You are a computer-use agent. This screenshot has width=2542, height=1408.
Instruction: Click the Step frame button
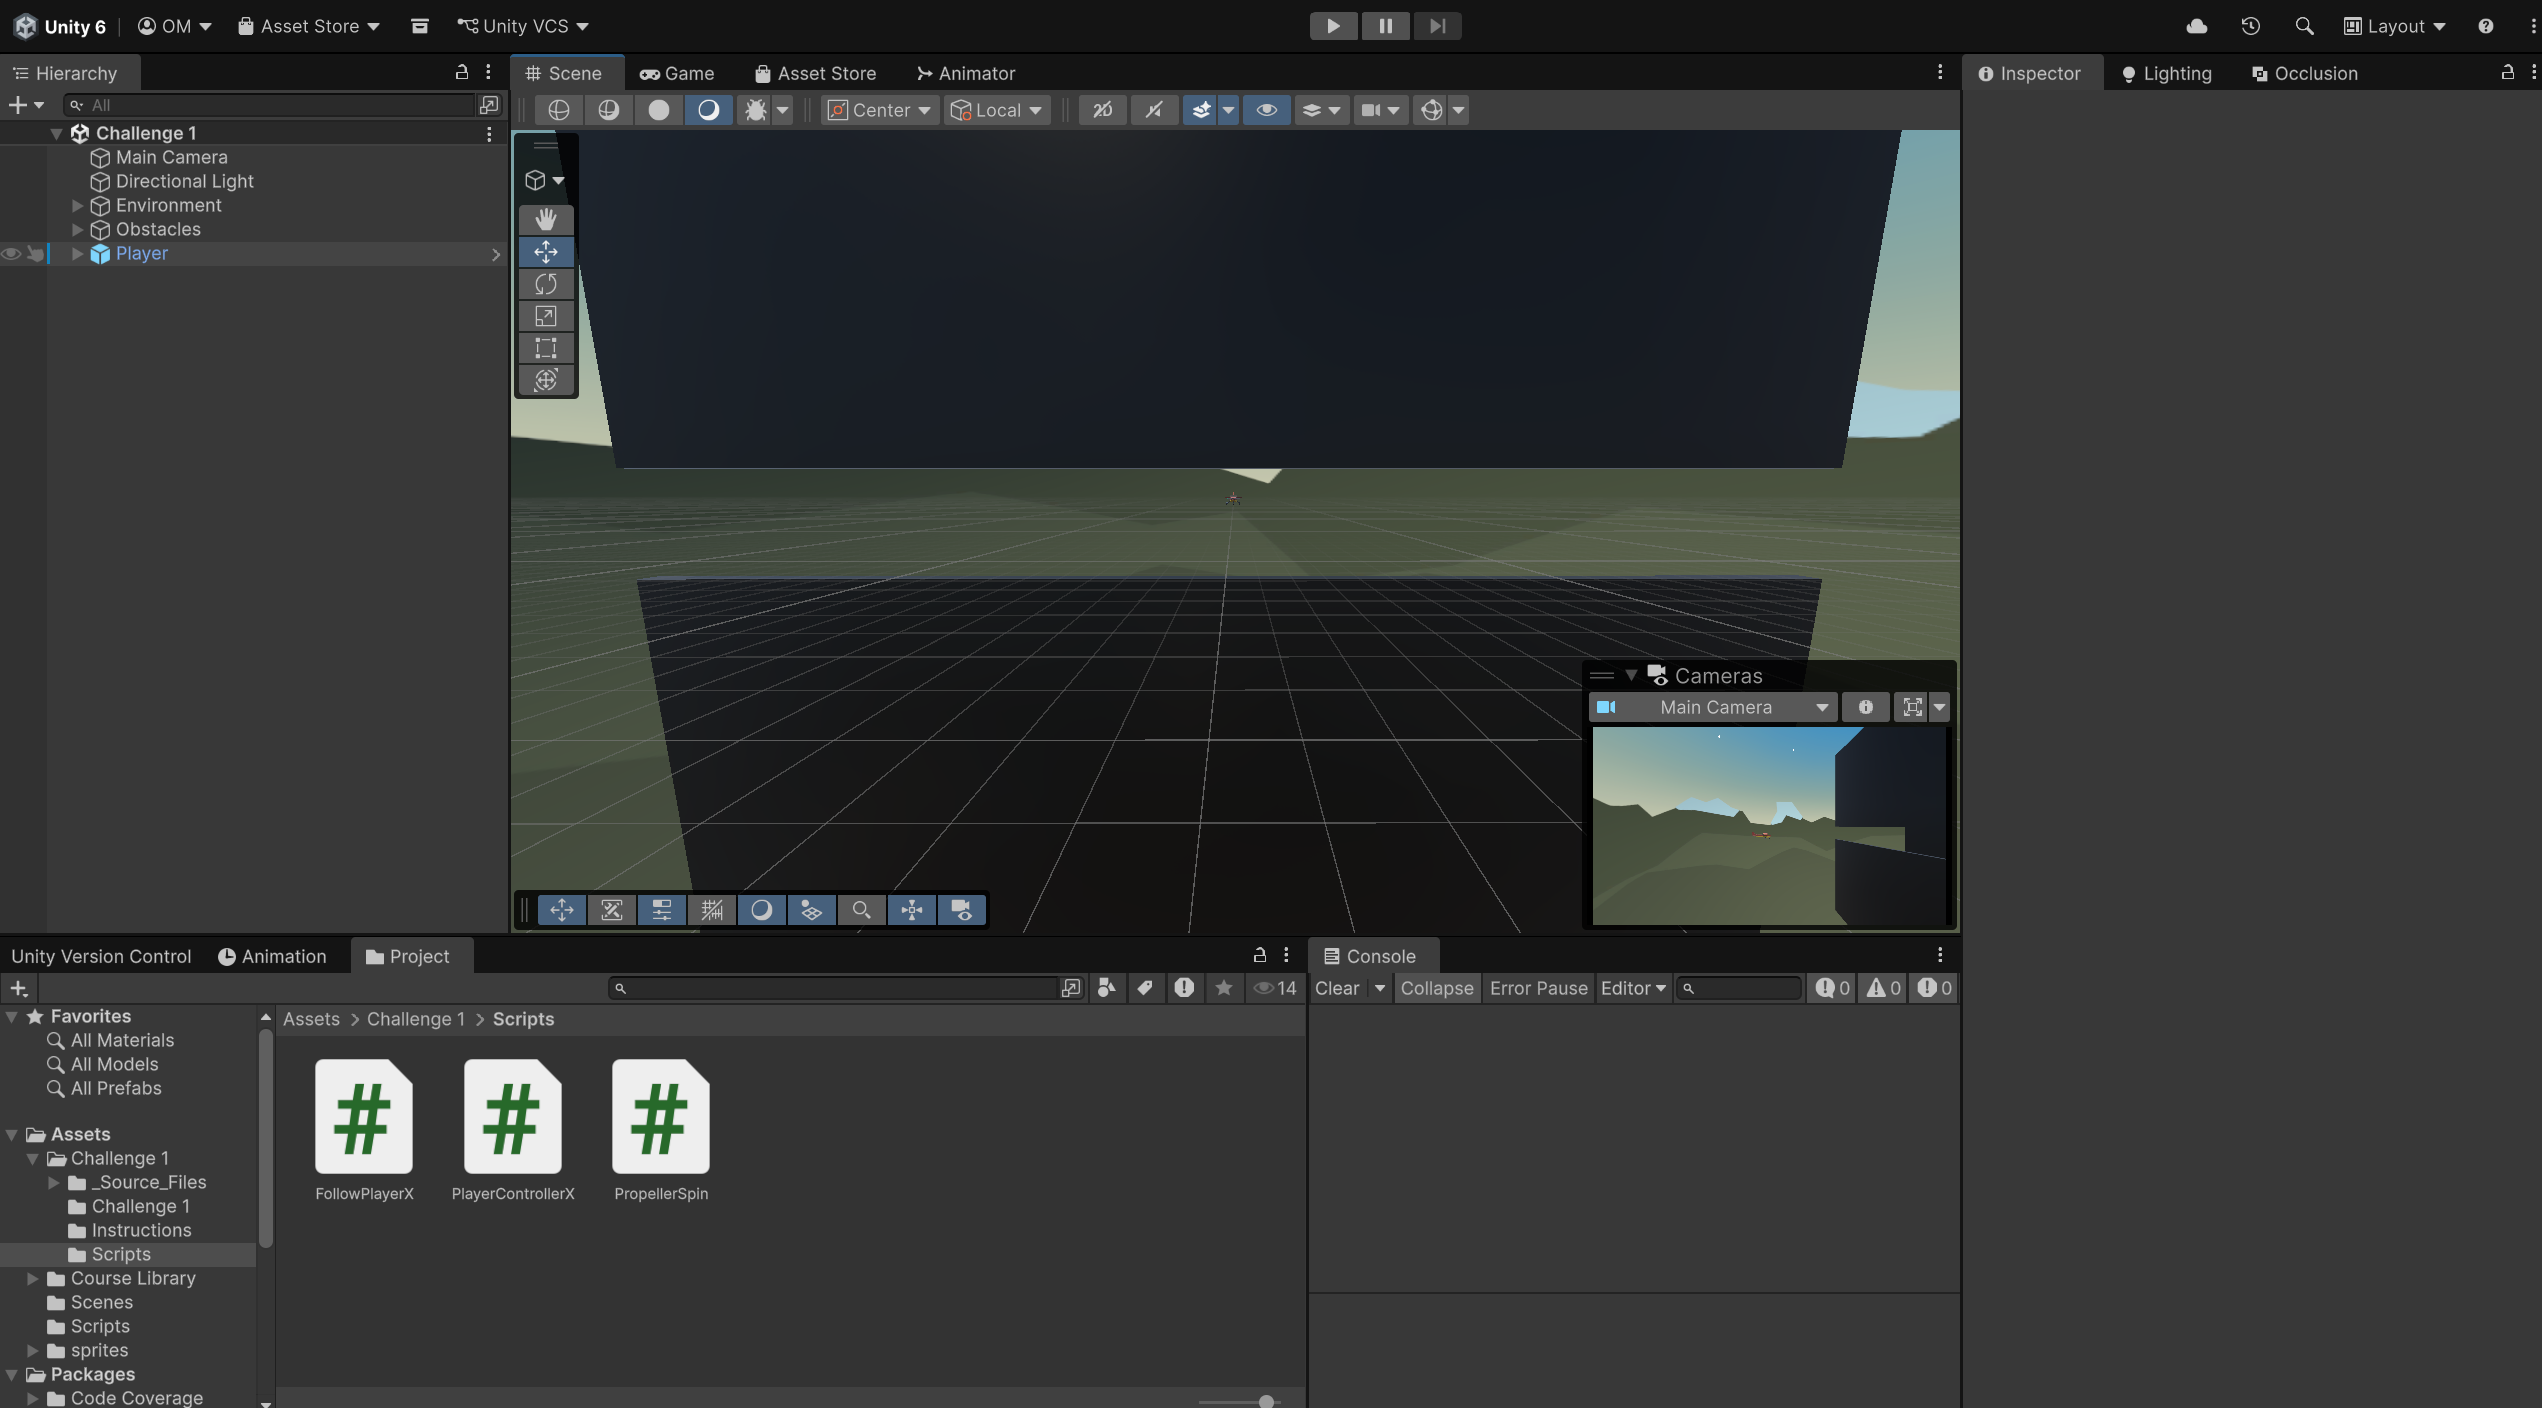tap(1437, 26)
